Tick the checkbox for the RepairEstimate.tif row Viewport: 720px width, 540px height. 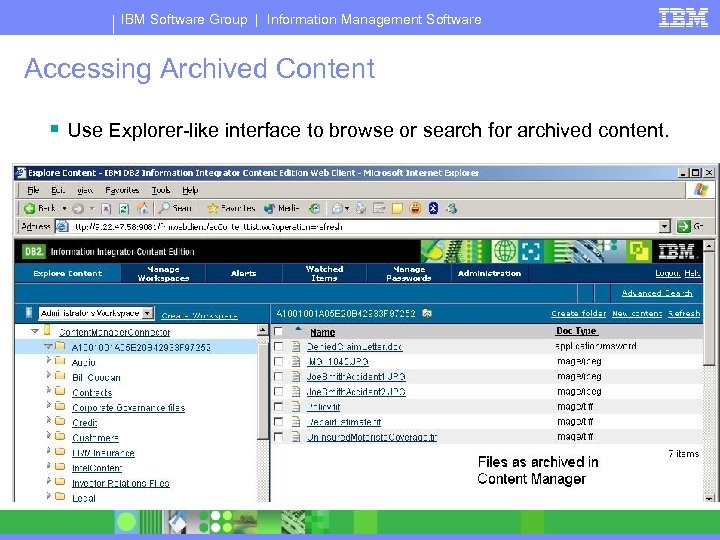tap(278, 422)
